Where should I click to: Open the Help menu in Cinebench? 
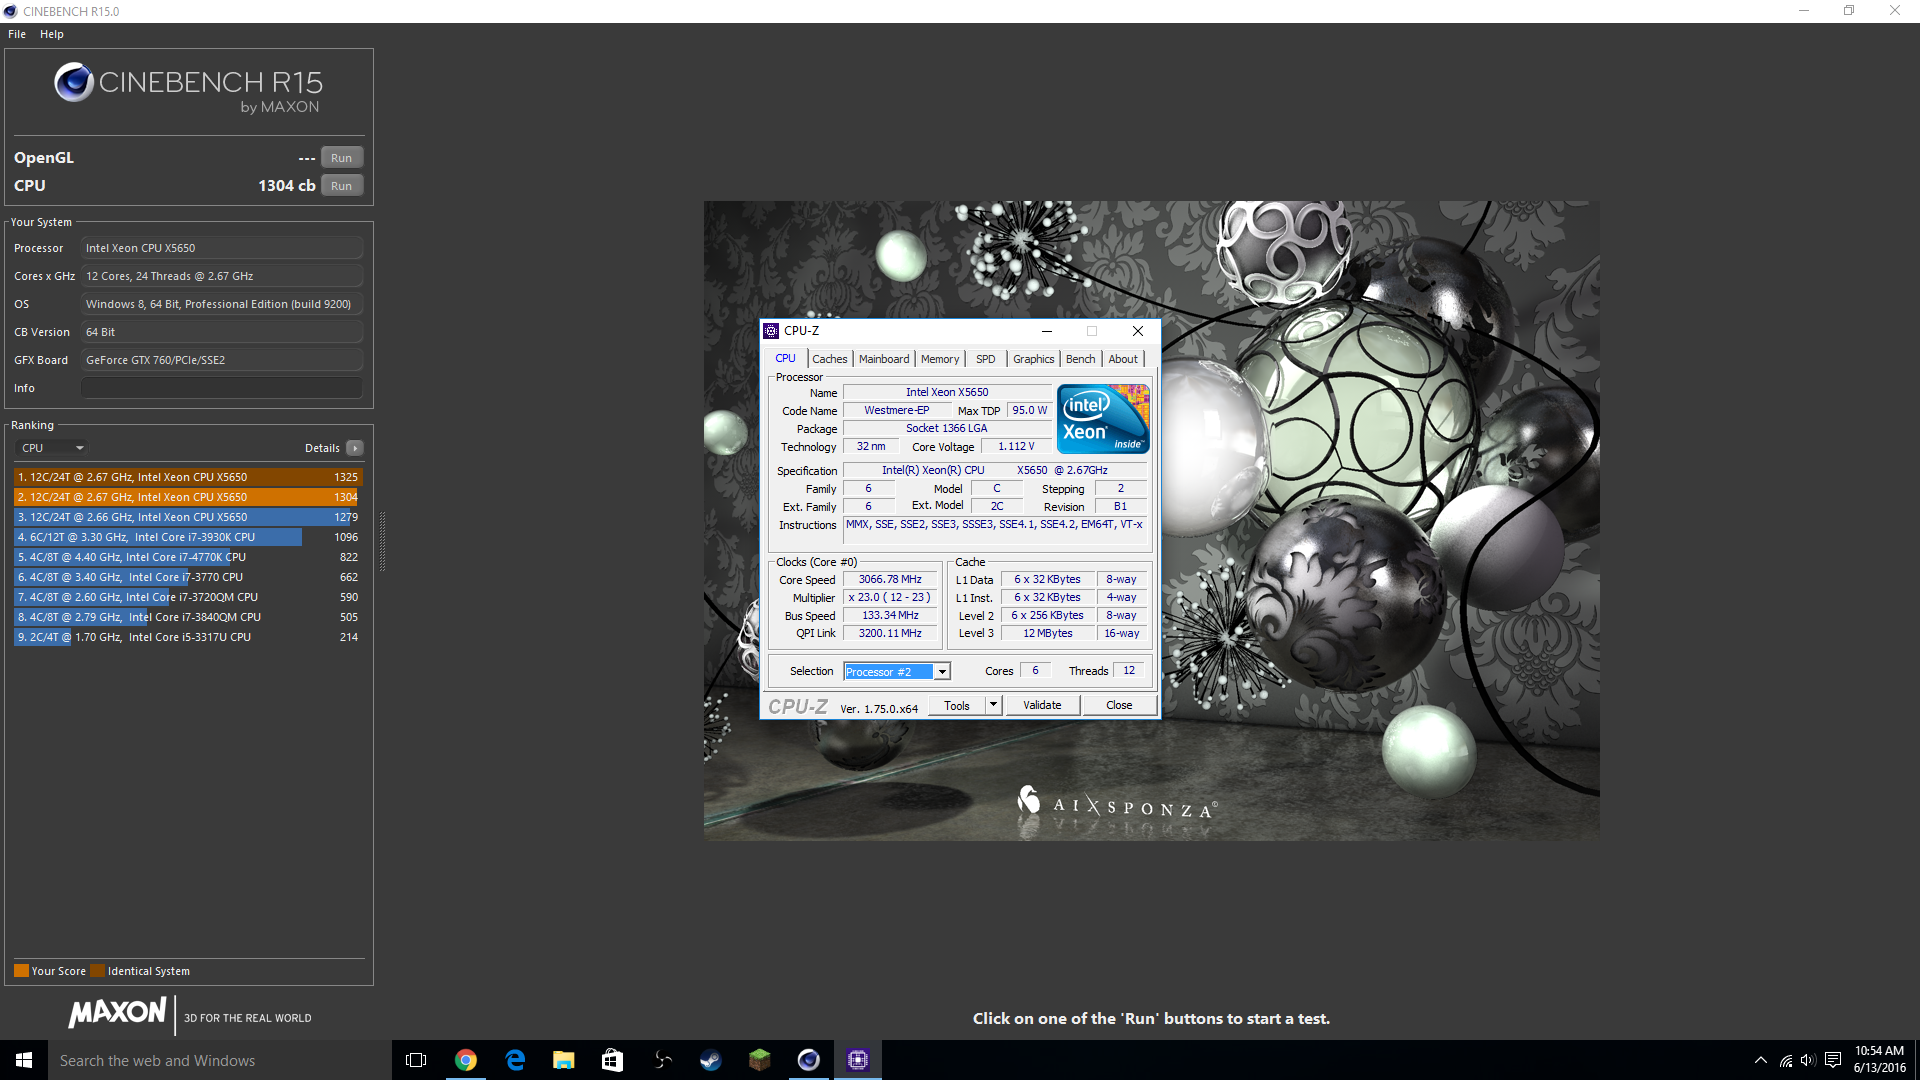52,34
